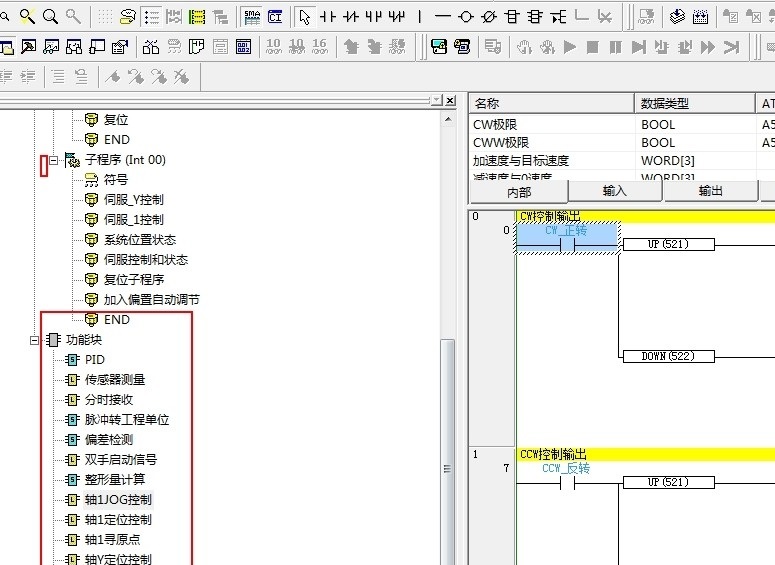
Task: Open the SMA mnemonics view icon
Action: click(252, 17)
